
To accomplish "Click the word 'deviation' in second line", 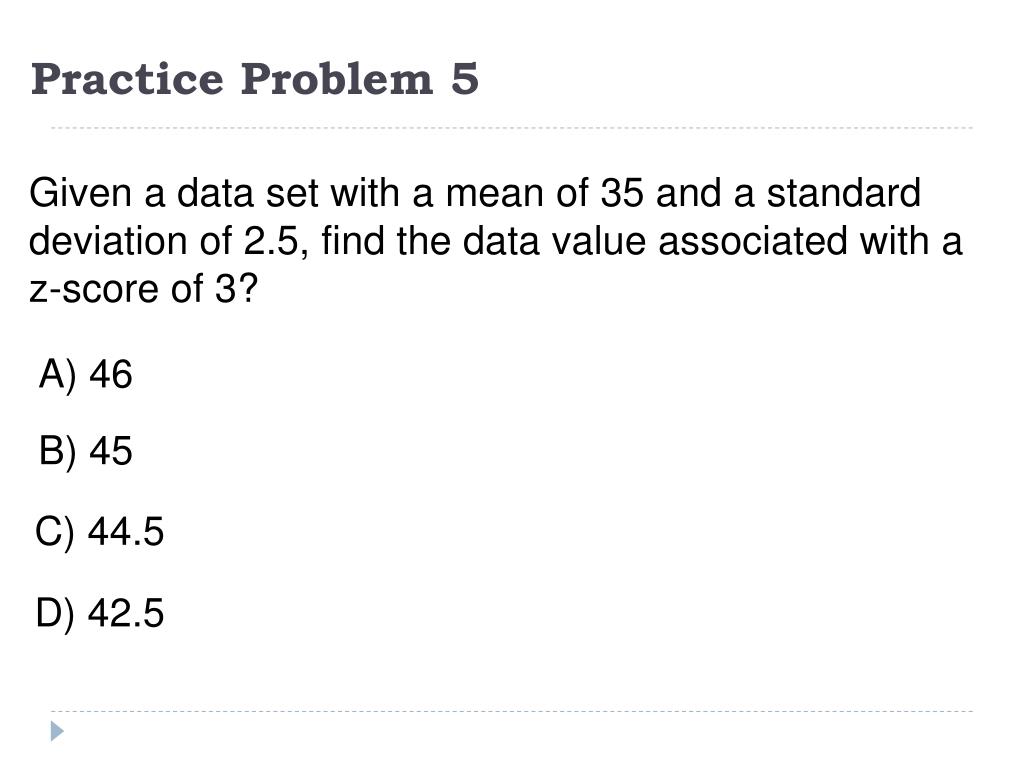I will (x=109, y=241).
